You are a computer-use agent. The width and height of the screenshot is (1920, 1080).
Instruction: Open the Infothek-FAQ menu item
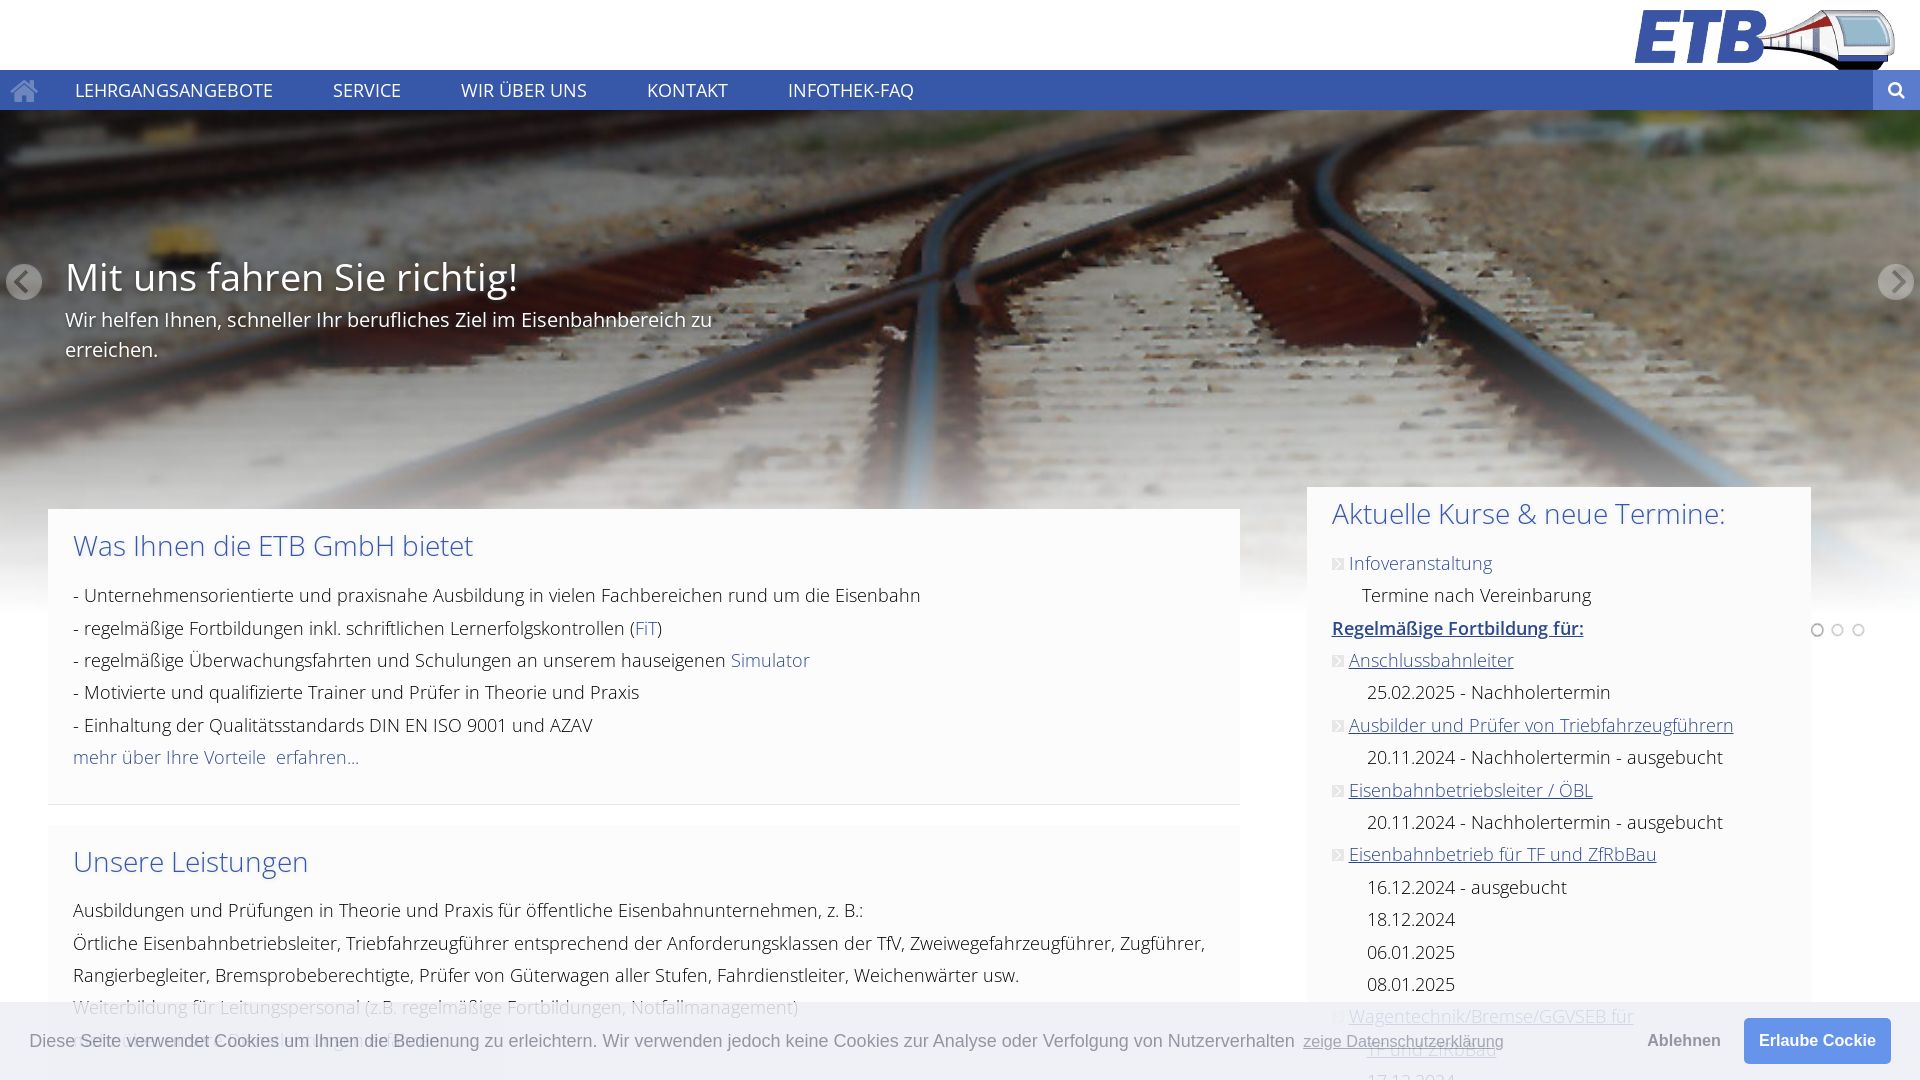point(851,90)
